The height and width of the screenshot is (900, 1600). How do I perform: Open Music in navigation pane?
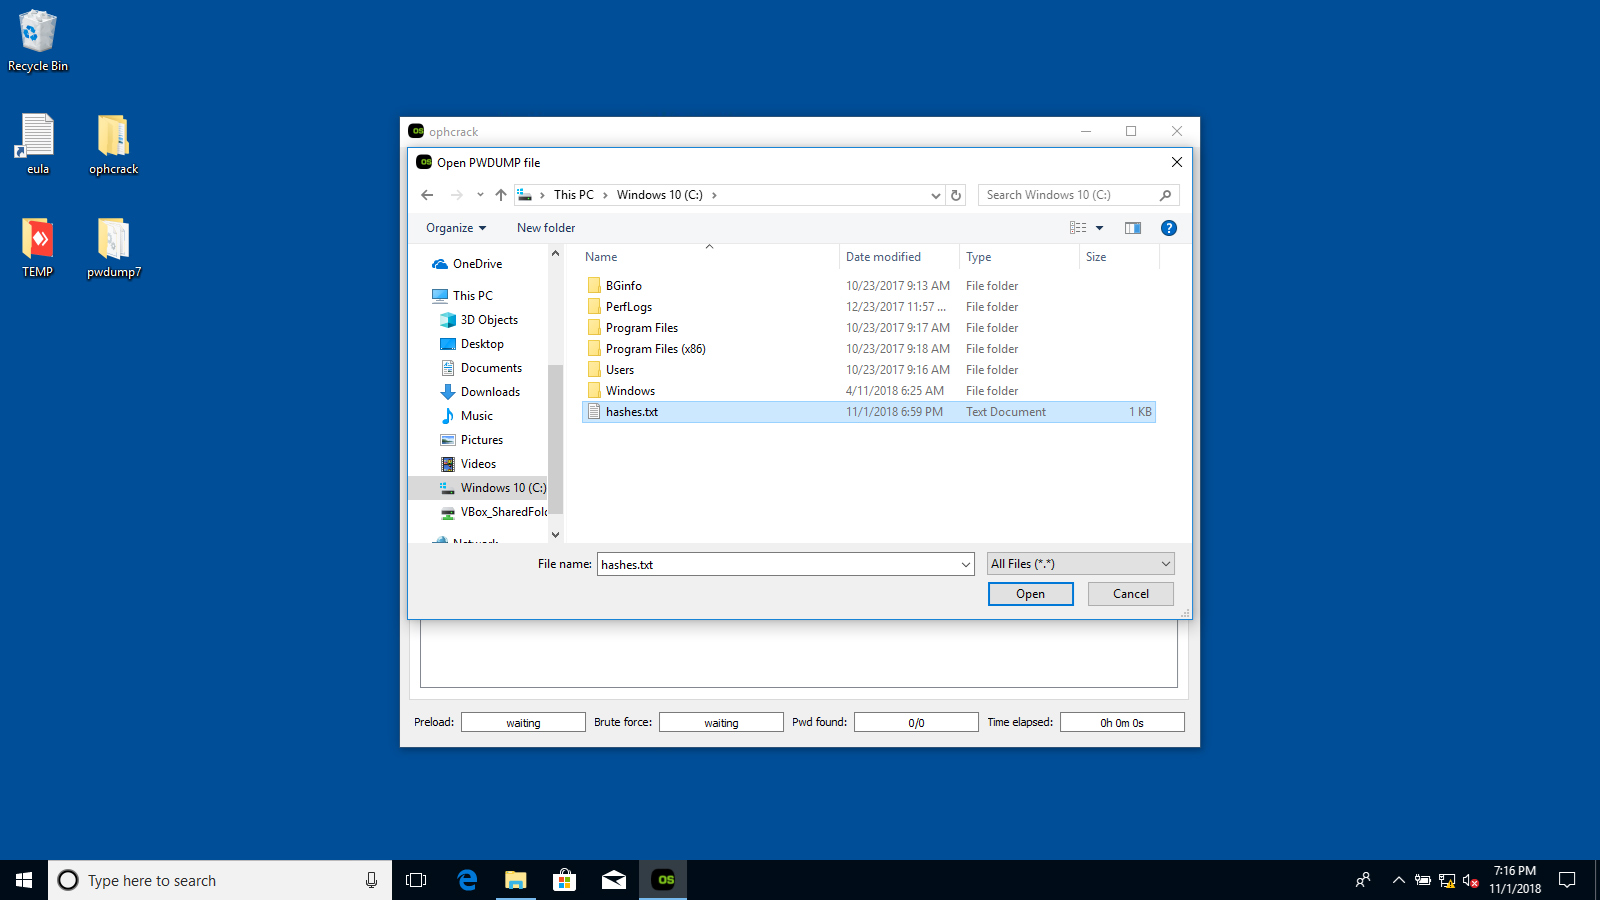point(467,416)
